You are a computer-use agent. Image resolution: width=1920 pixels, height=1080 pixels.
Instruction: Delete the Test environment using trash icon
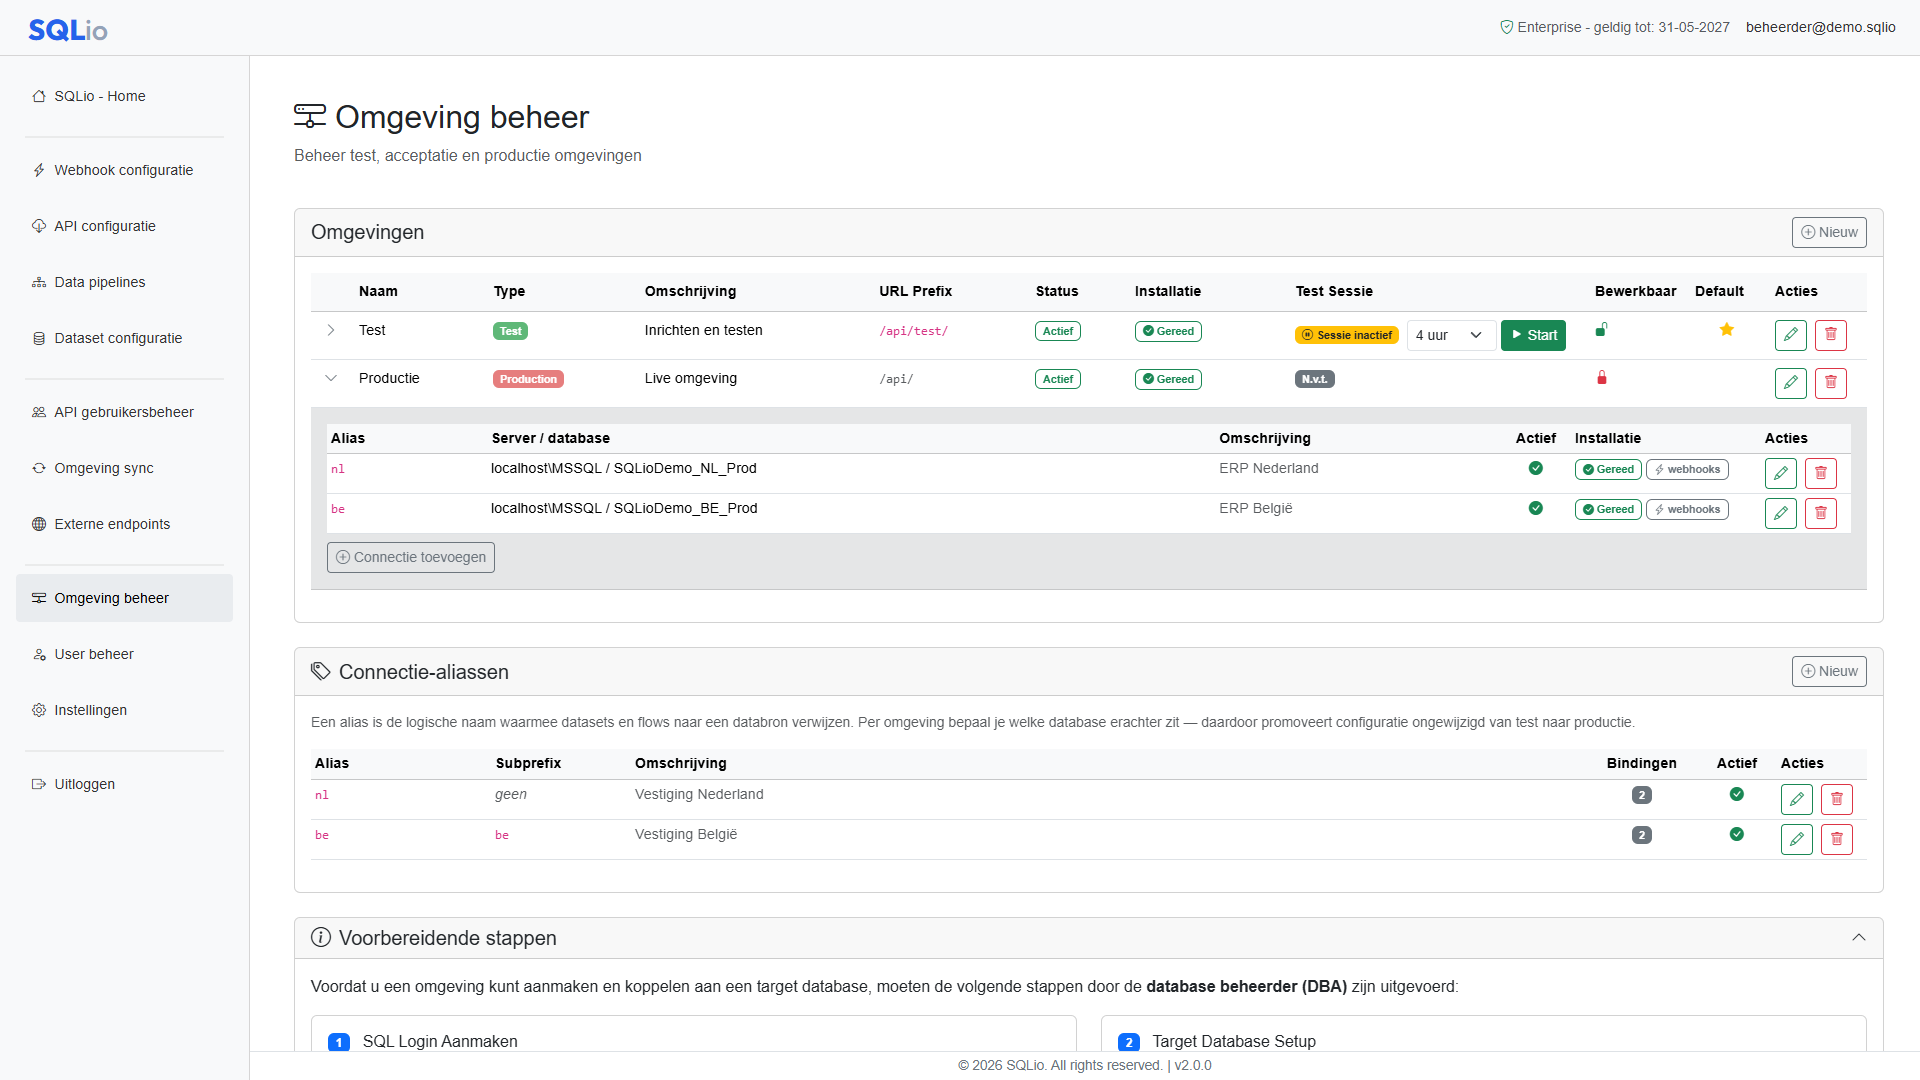(x=1830, y=335)
